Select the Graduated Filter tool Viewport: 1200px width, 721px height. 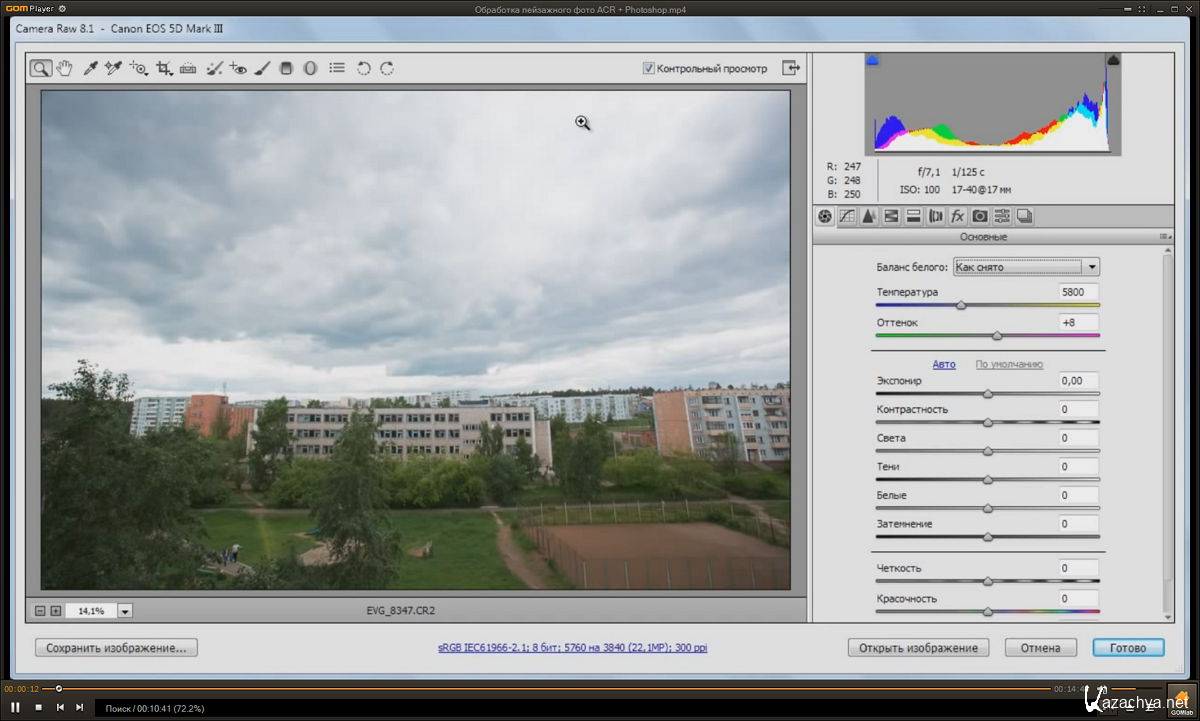(x=286, y=69)
